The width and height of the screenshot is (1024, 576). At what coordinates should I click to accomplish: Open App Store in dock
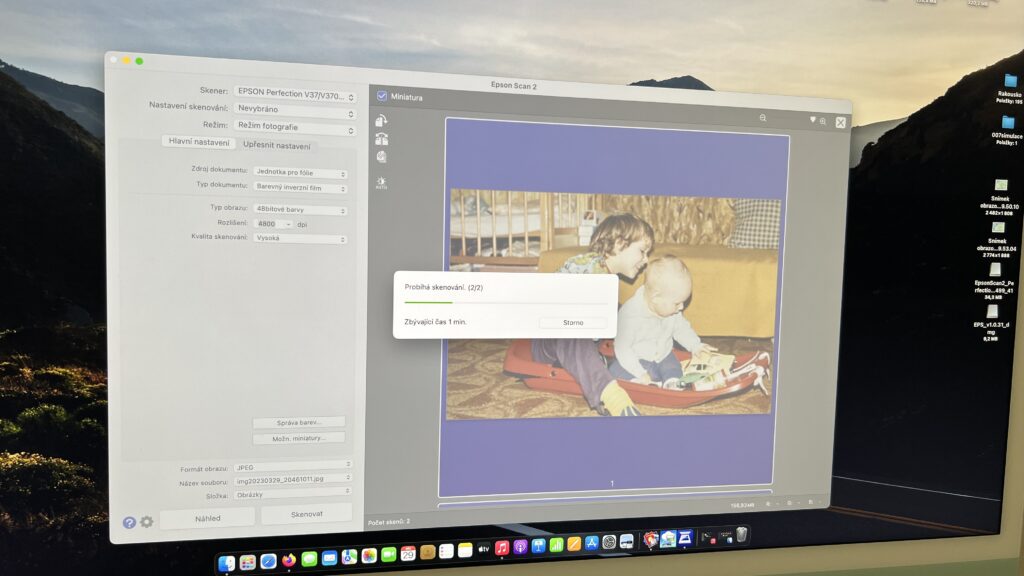(x=592, y=543)
